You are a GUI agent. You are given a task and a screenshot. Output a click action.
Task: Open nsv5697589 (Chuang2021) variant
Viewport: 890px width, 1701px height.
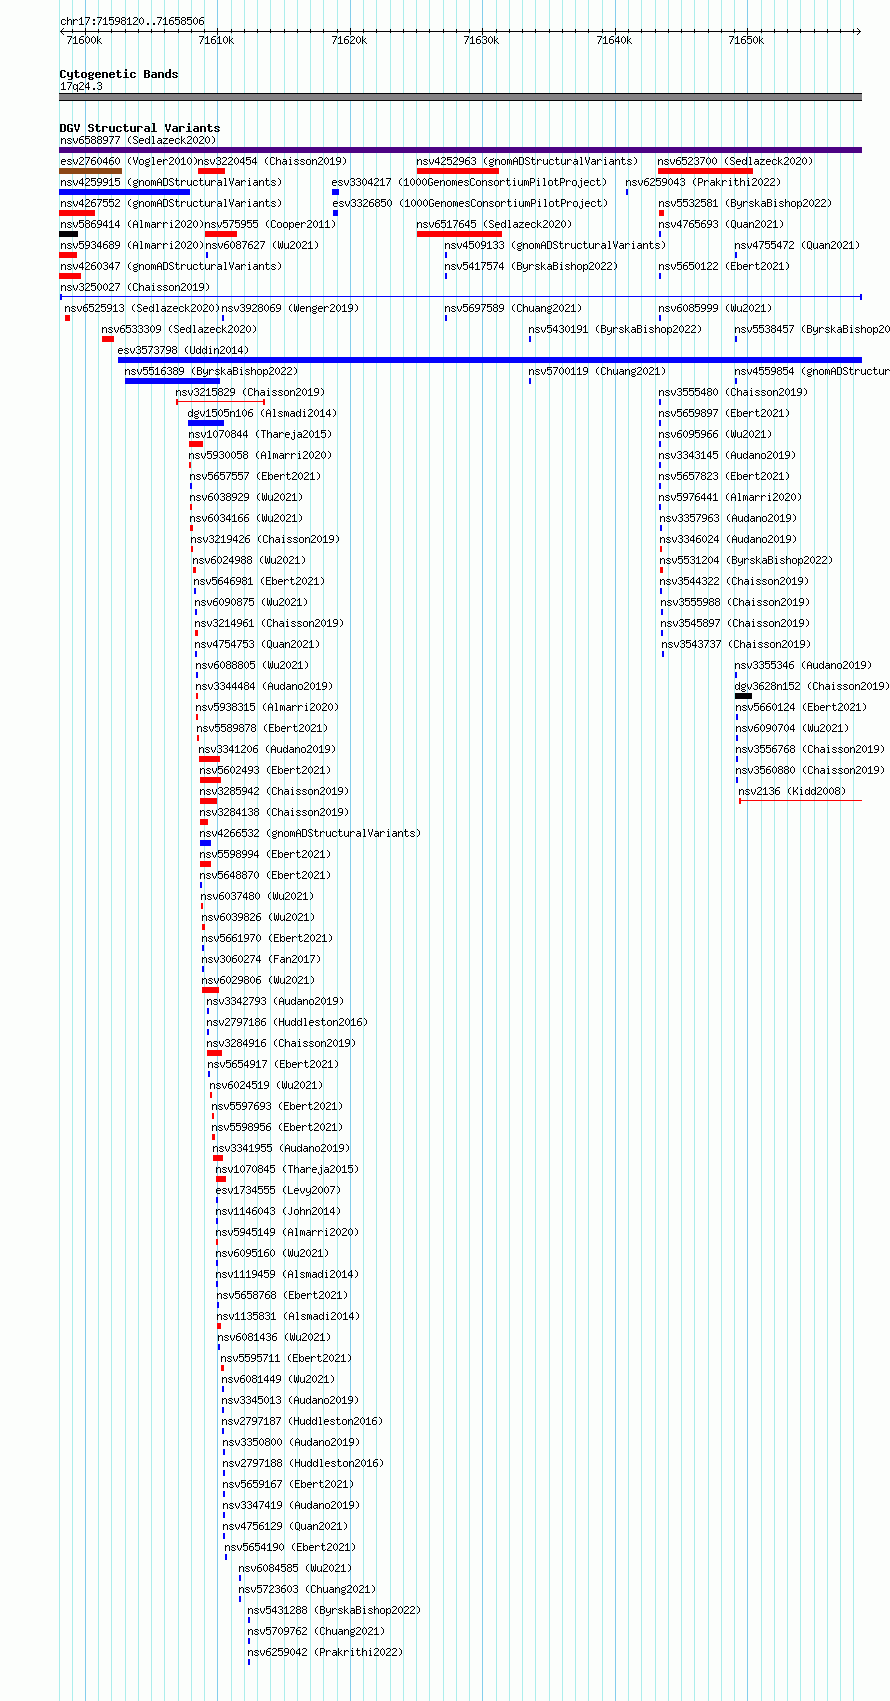513,309
